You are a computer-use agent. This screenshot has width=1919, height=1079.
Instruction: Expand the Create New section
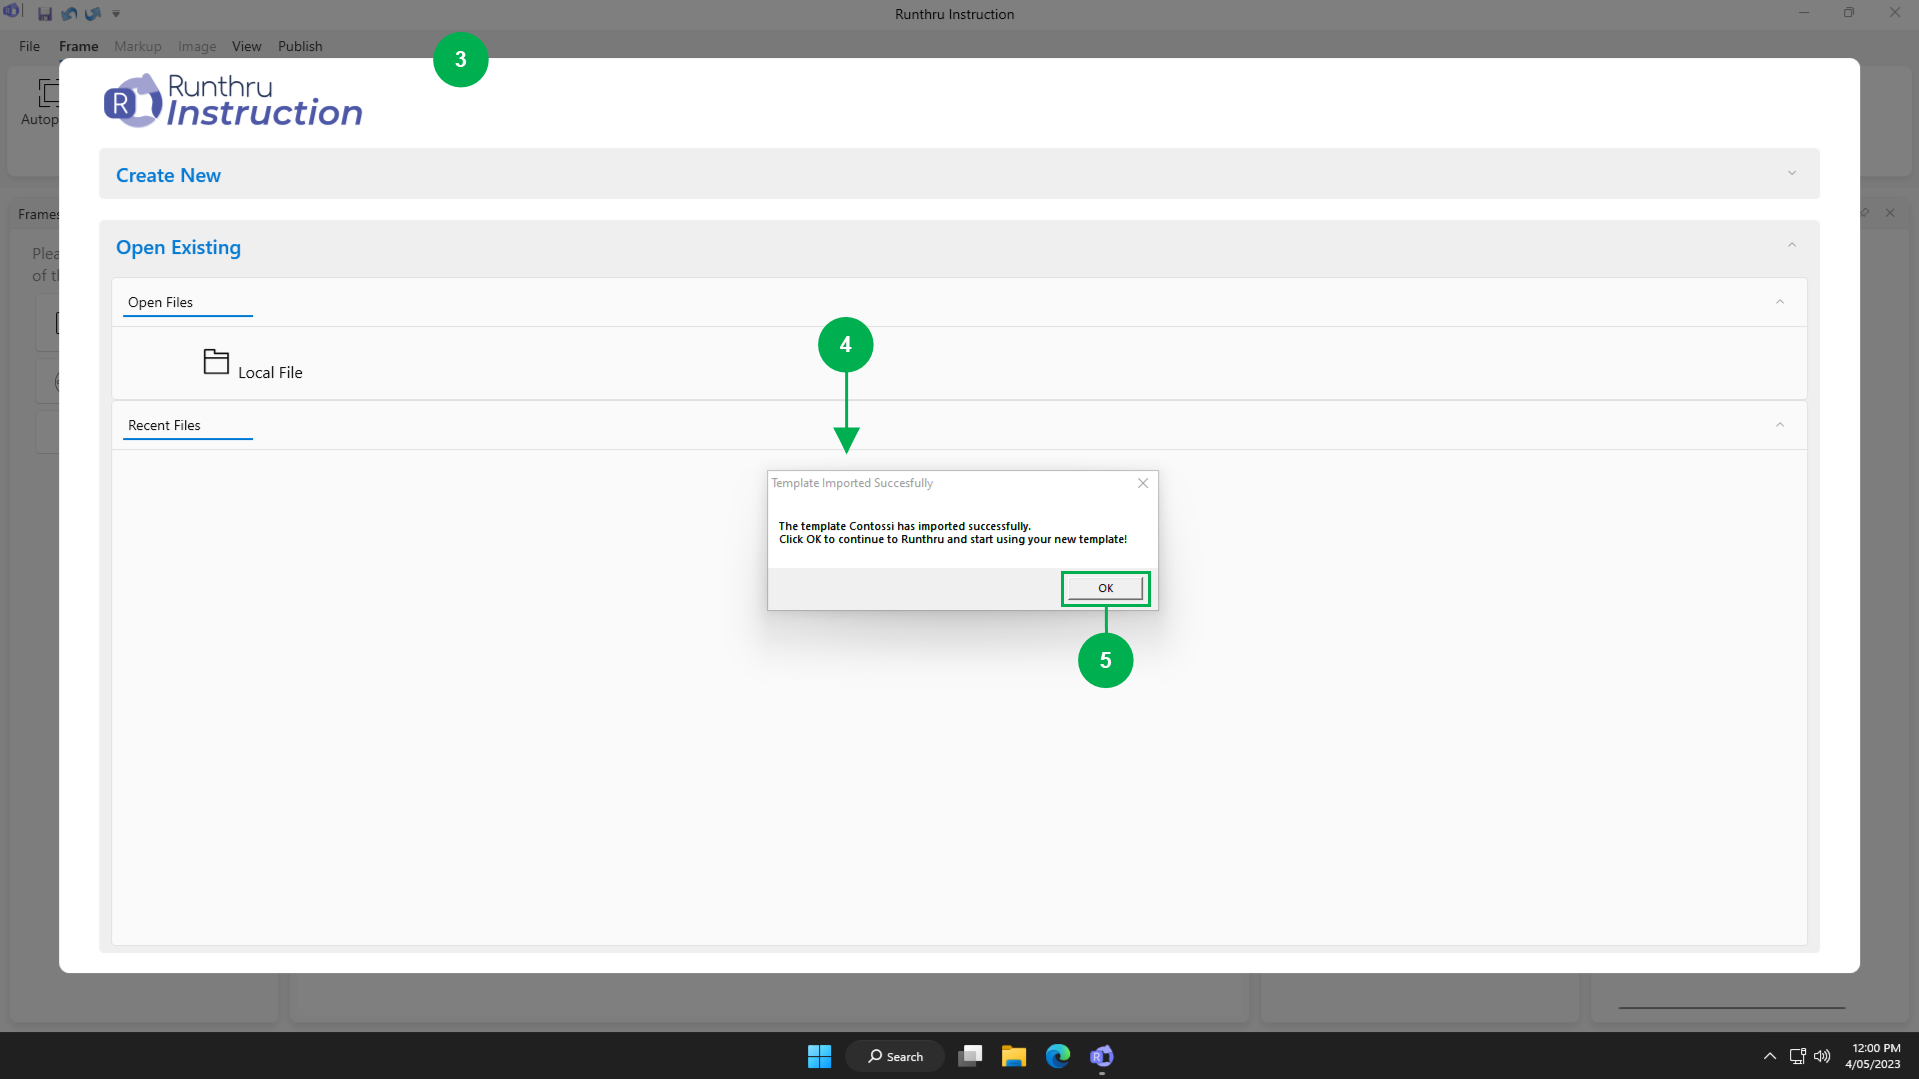point(1791,174)
